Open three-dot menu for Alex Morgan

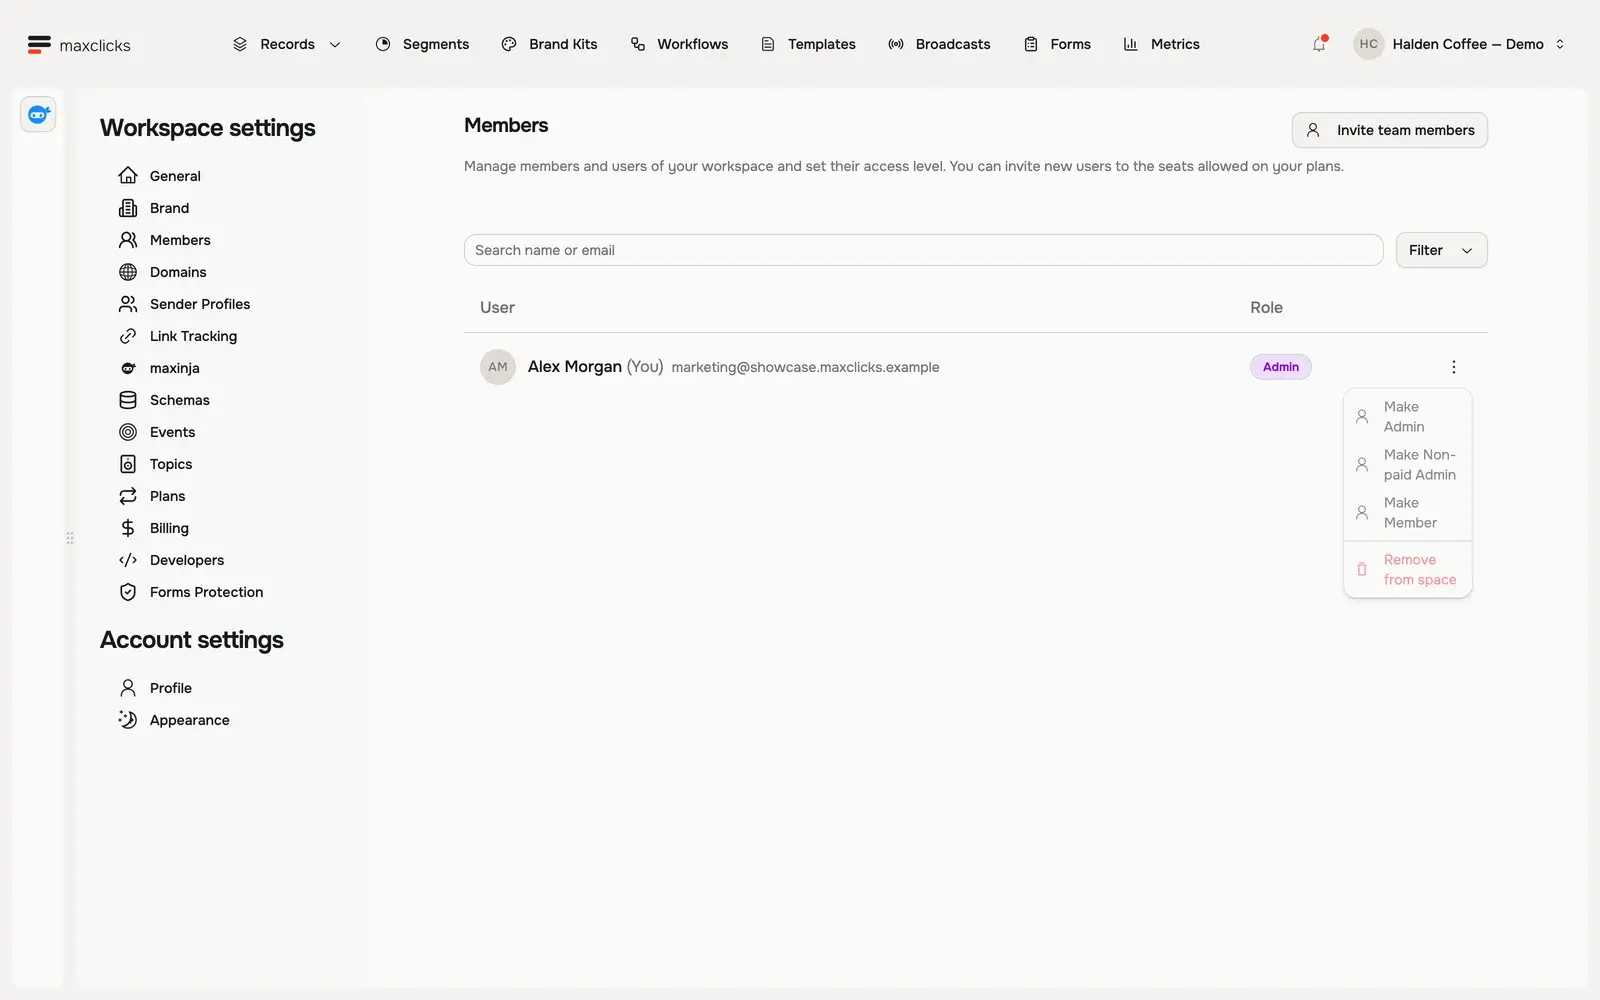pos(1453,367)
